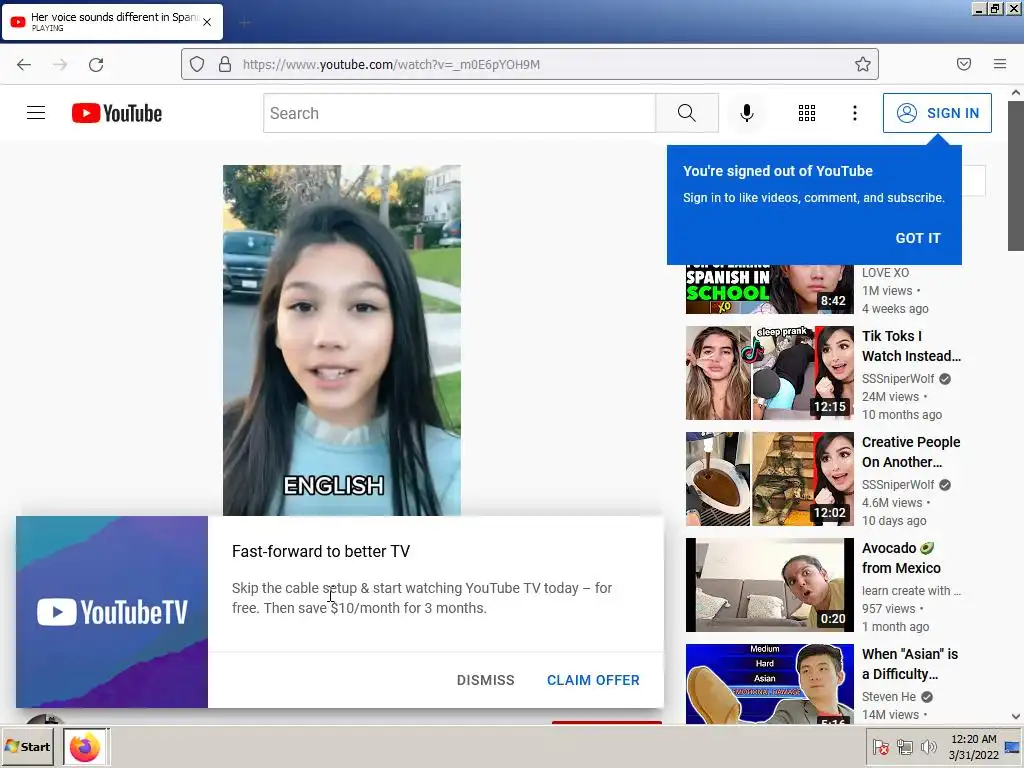Start voice search with the microphone

746,113
